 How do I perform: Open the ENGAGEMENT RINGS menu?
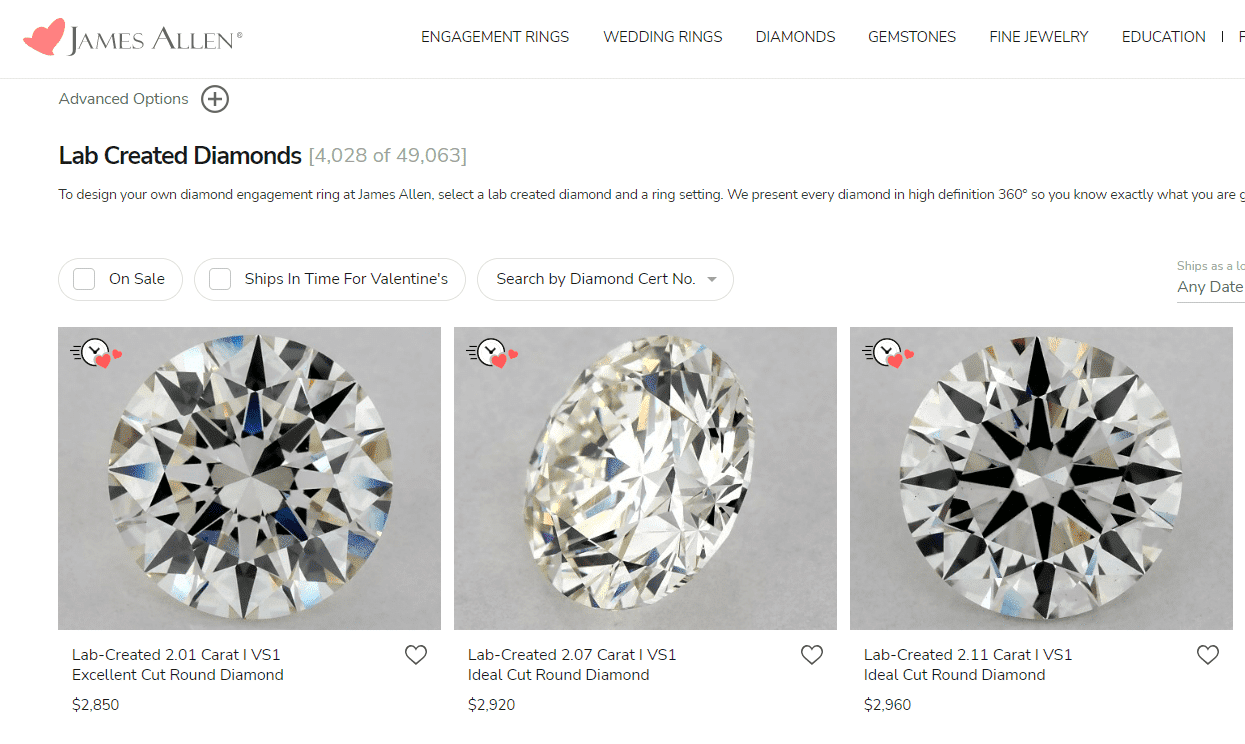495,36
